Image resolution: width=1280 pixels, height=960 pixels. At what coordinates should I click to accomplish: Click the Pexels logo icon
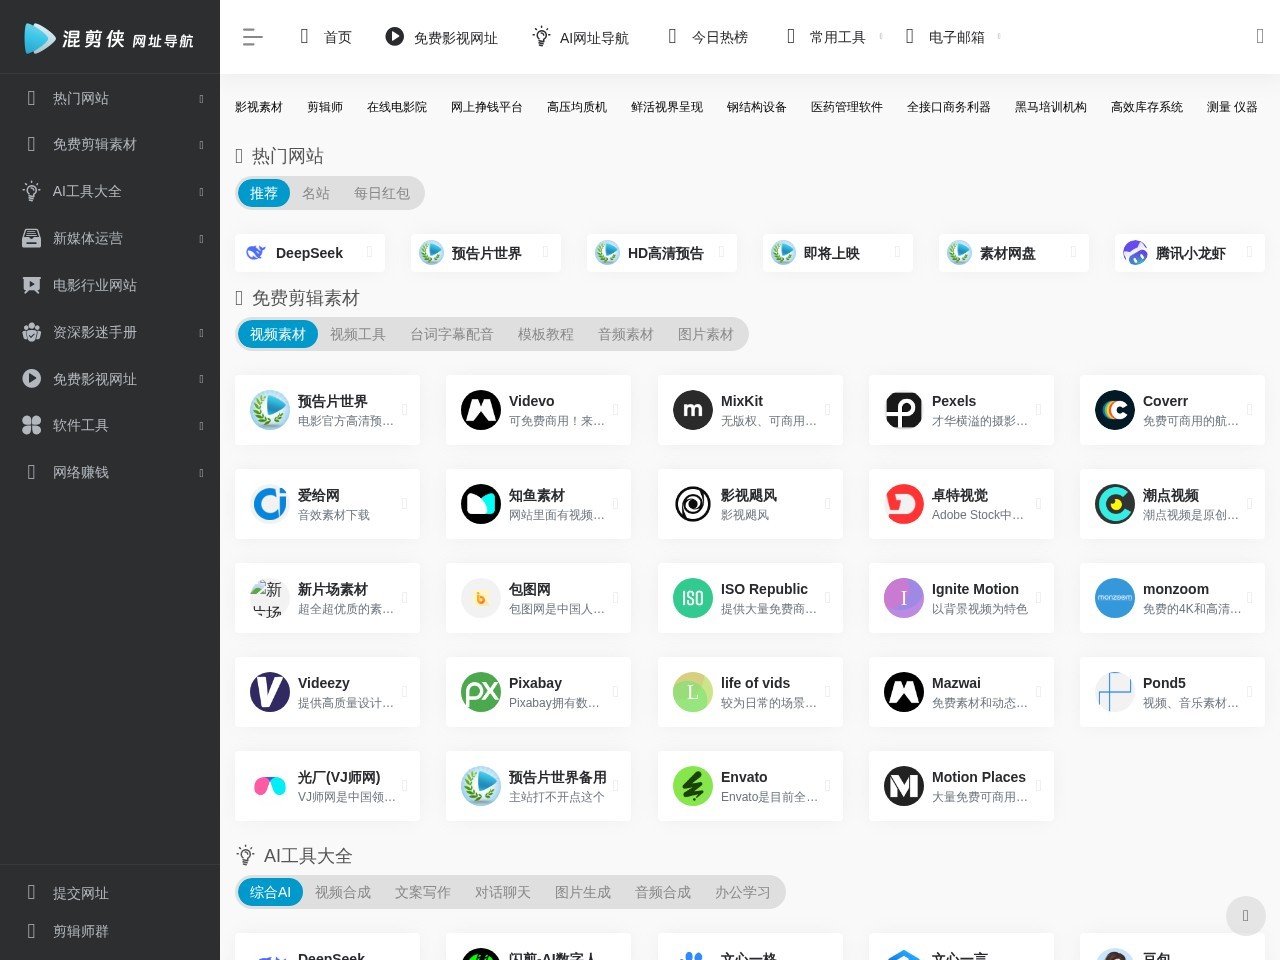[904, 410]
